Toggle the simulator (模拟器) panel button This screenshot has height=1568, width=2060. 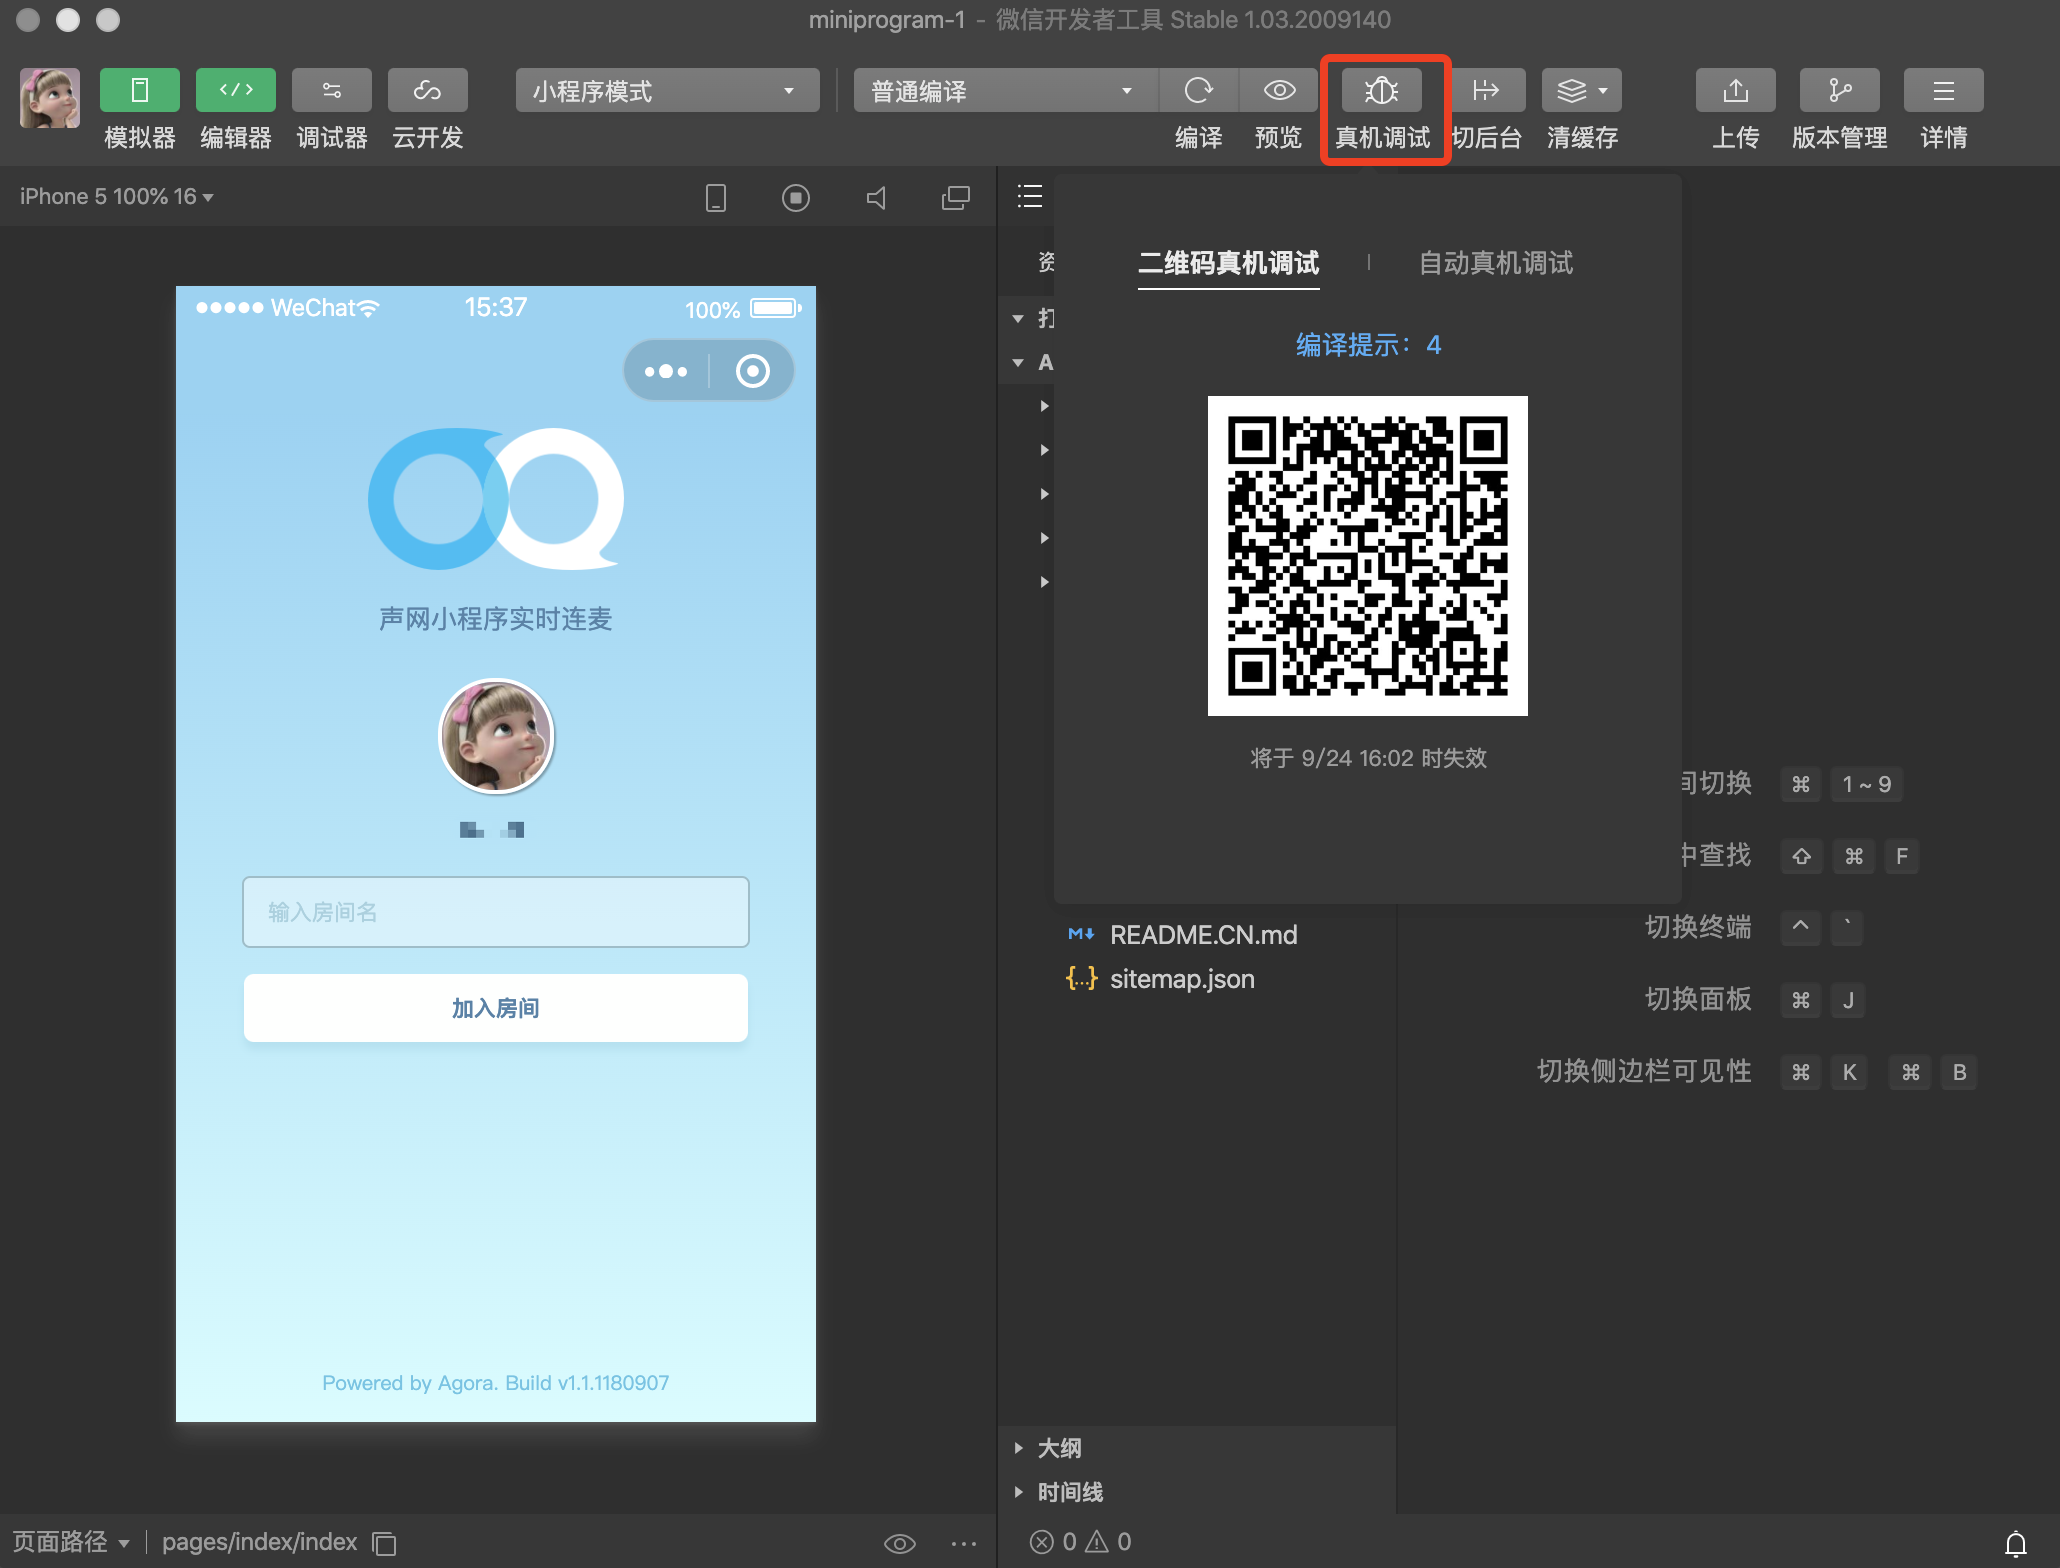pos(140,90)
